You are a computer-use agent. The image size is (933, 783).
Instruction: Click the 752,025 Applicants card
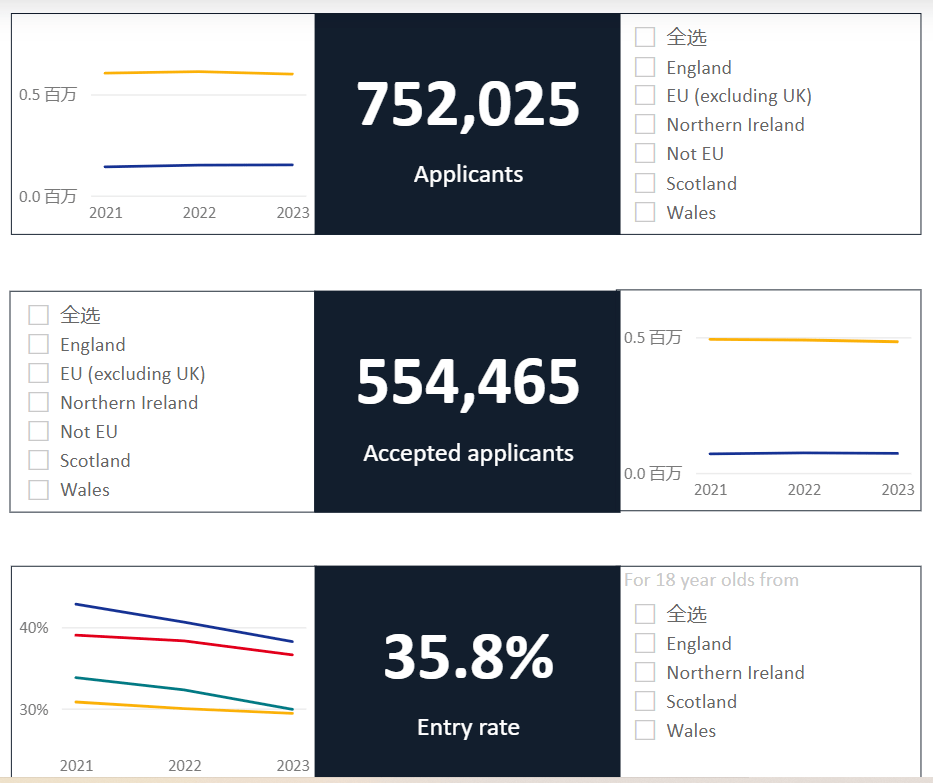tap(468, 124)
